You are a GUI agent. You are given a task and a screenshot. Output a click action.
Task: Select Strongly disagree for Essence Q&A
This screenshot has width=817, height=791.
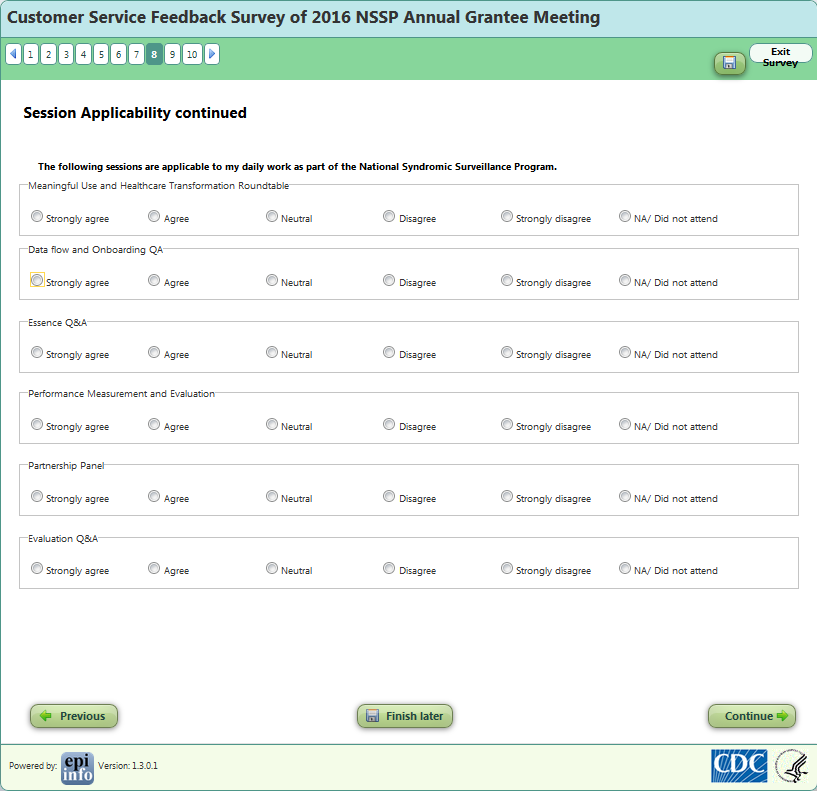click(x=507, y=352)
